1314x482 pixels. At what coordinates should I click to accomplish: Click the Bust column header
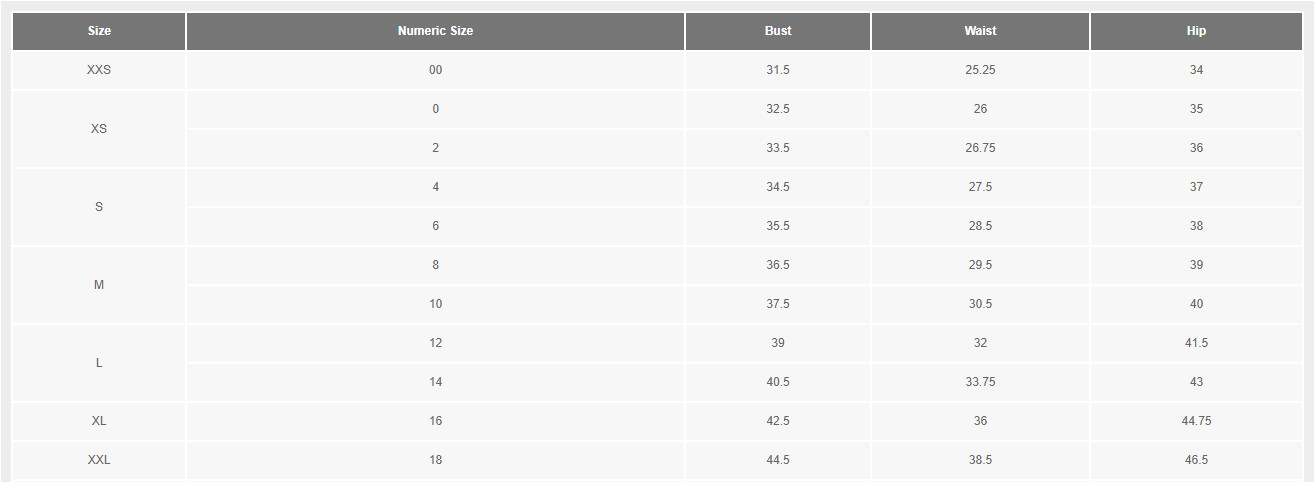tap(778, 31)
